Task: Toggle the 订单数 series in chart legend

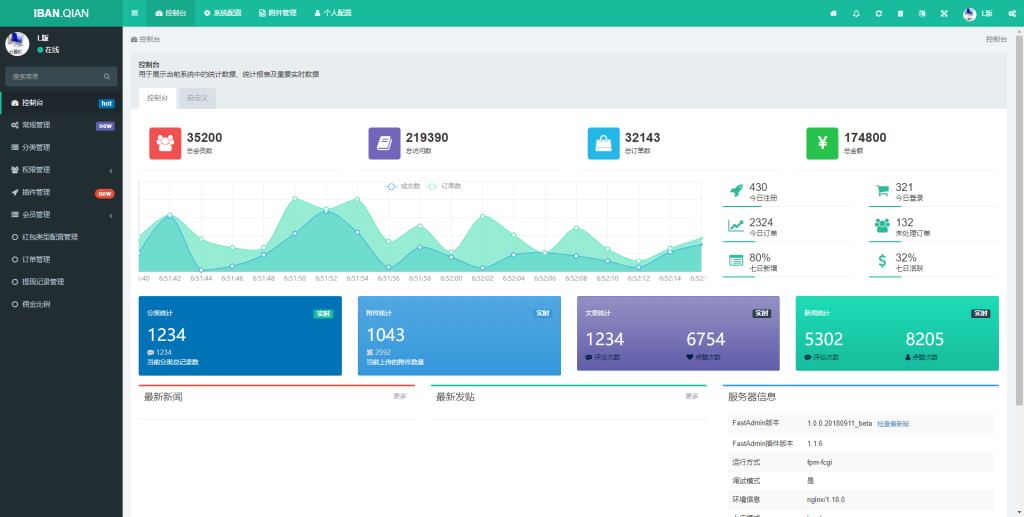Action: pyautogui.click(x=444, y=186)
